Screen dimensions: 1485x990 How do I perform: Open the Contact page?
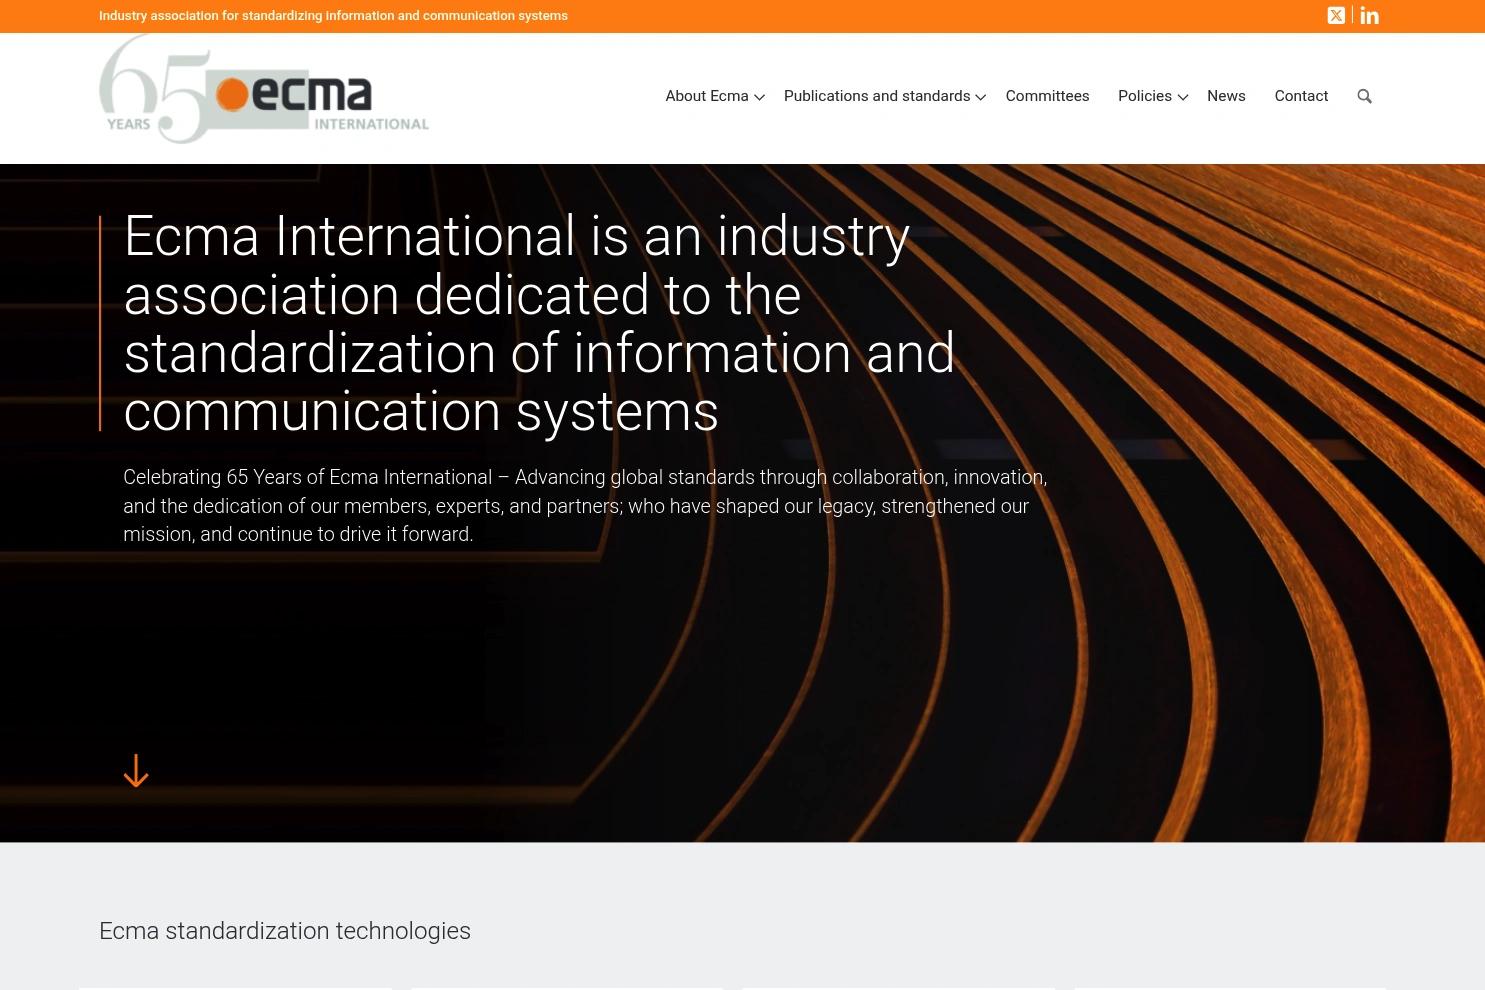pyautogui.click(x=1301, y=96)
